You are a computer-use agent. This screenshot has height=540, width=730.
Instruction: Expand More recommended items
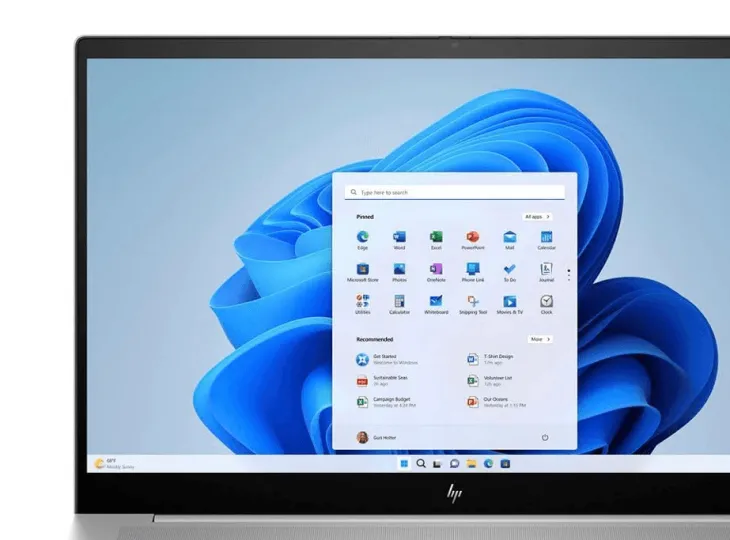540,339
